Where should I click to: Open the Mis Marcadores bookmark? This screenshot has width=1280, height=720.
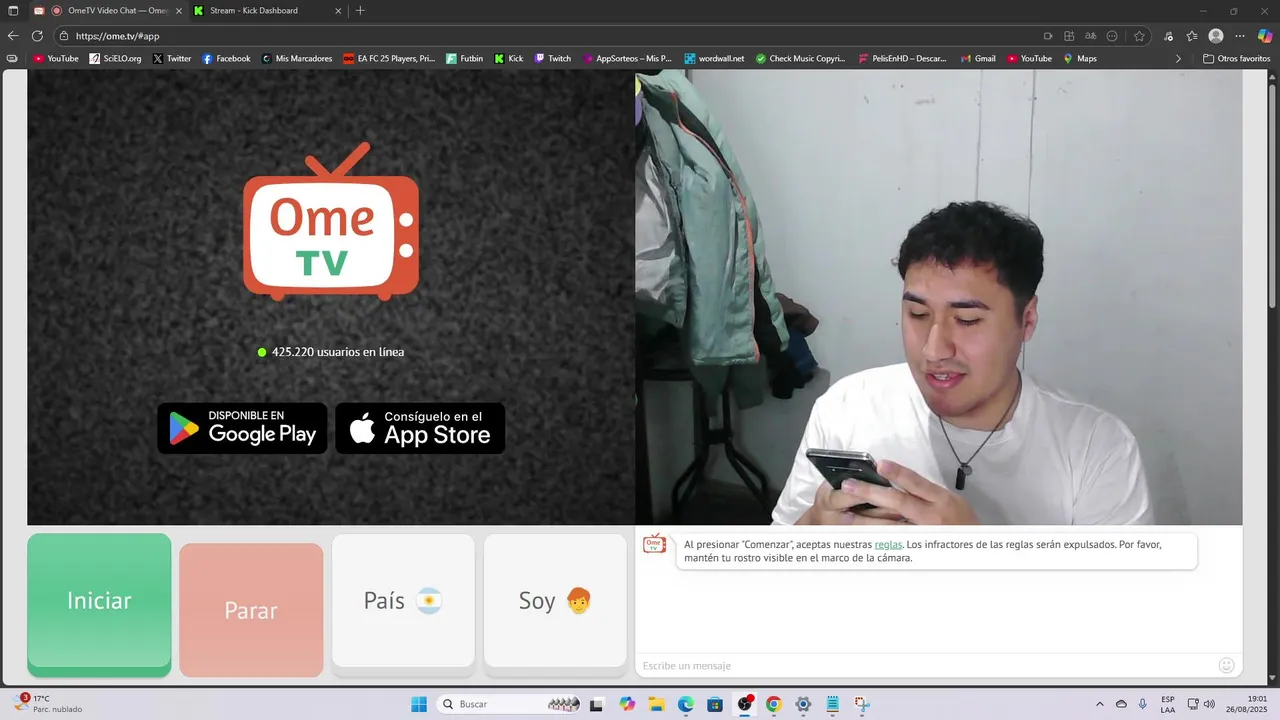pyautogui.click(x=297, y=58)
